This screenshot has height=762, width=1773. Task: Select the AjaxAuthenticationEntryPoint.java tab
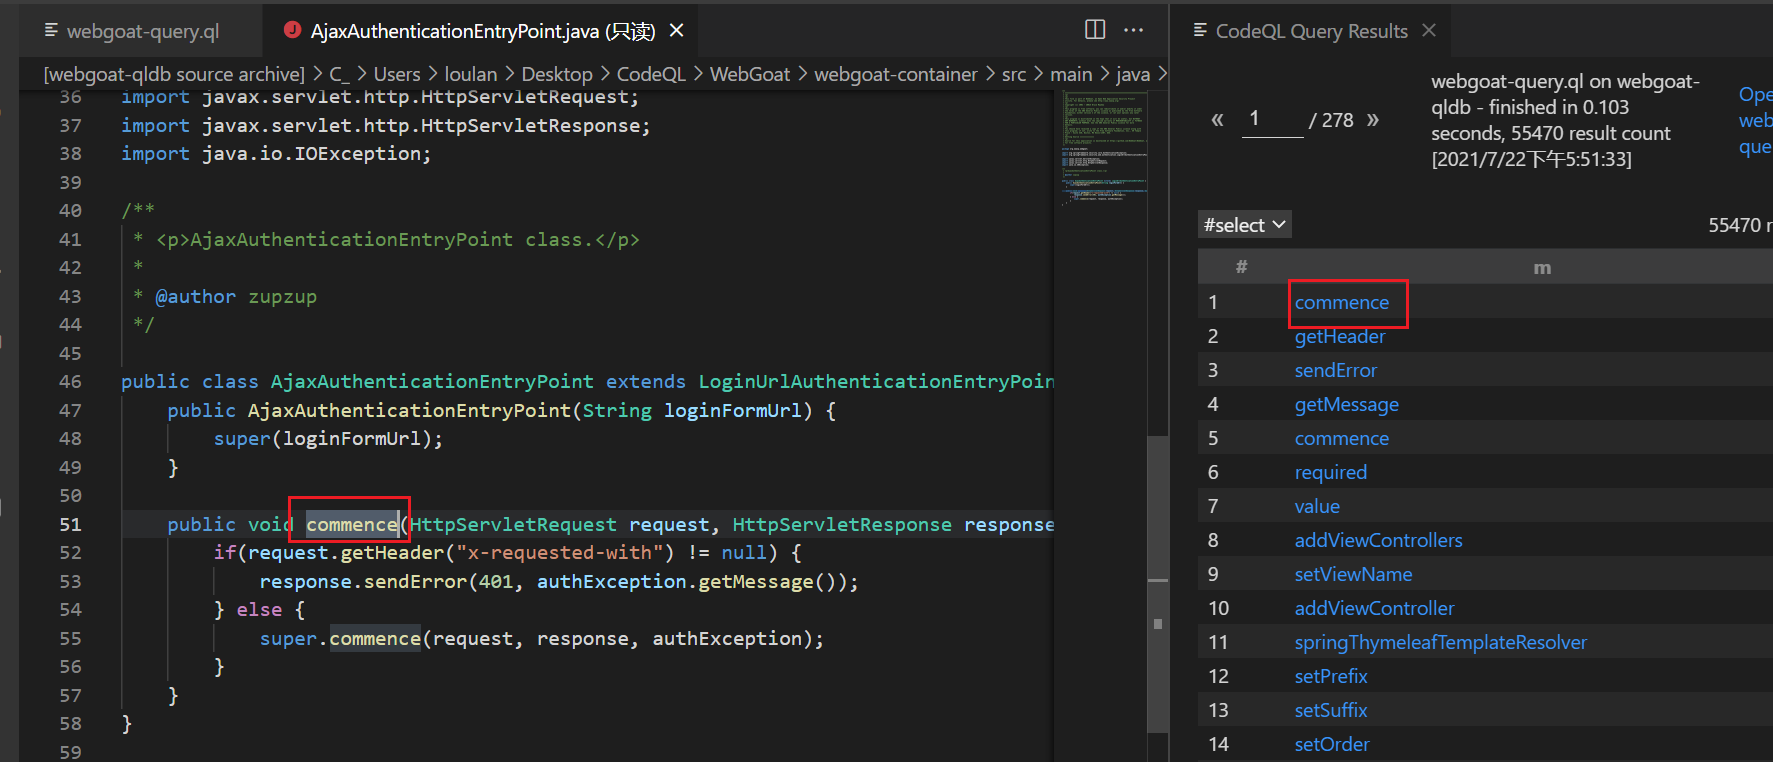(x=482, y=31)
